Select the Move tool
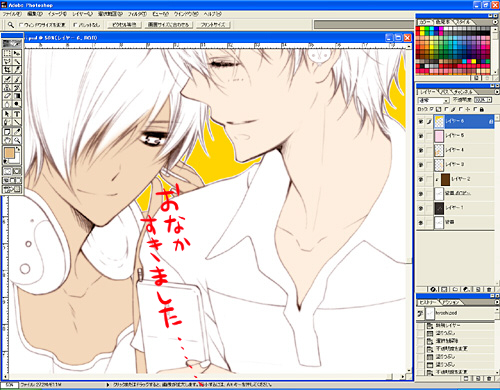Image resolution: width=500 pixels, height=390 pixels. pos(17,53)
